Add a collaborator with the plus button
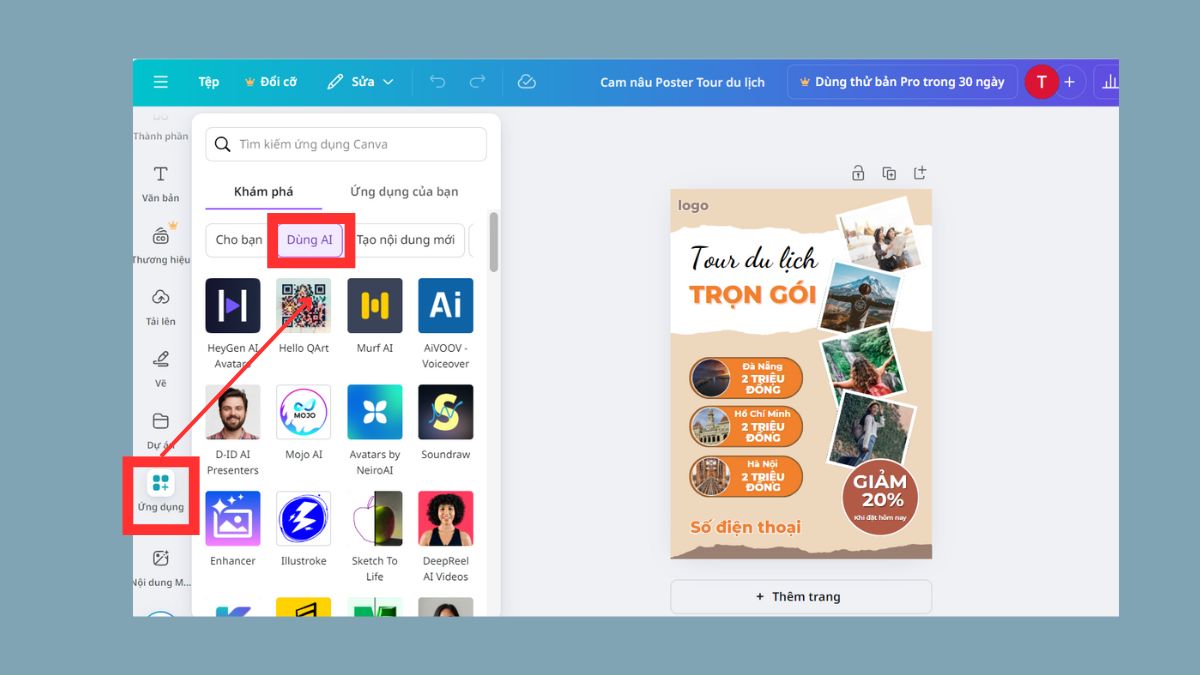Screen dimensions: 1200x675 (1069, 82)
